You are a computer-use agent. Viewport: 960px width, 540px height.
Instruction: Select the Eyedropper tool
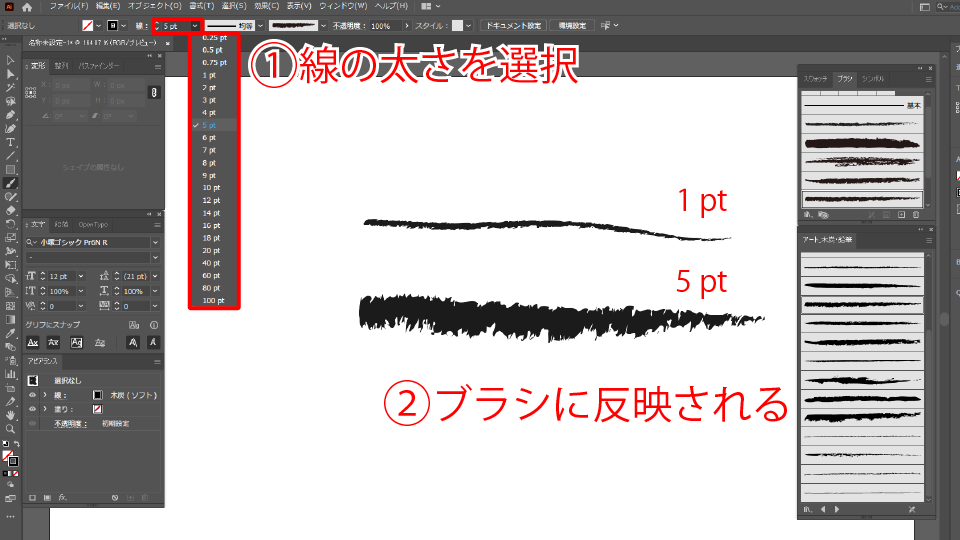pyautogui.click(x=10, y=334)
